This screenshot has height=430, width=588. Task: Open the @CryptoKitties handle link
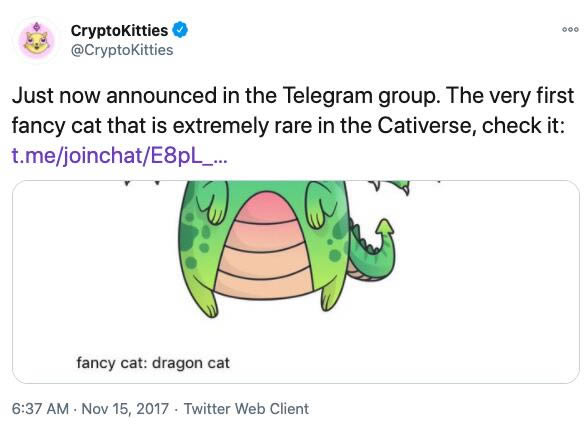pos(122,50)
